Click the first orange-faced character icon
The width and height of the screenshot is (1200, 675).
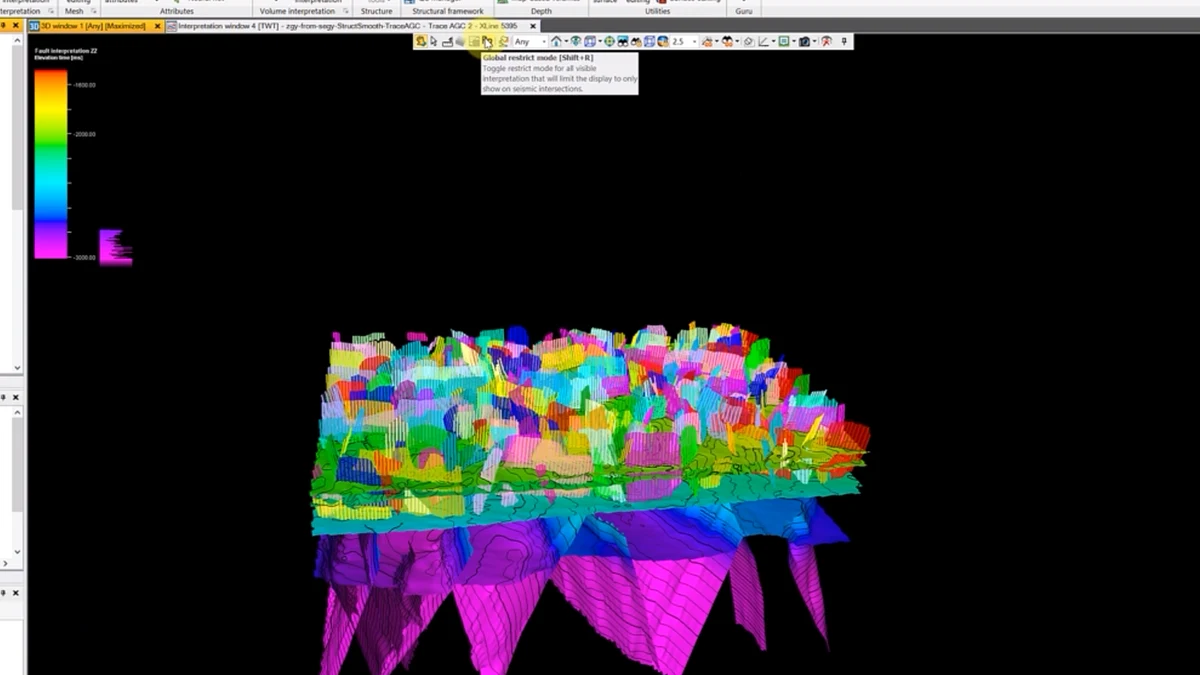tap(708, 42)
